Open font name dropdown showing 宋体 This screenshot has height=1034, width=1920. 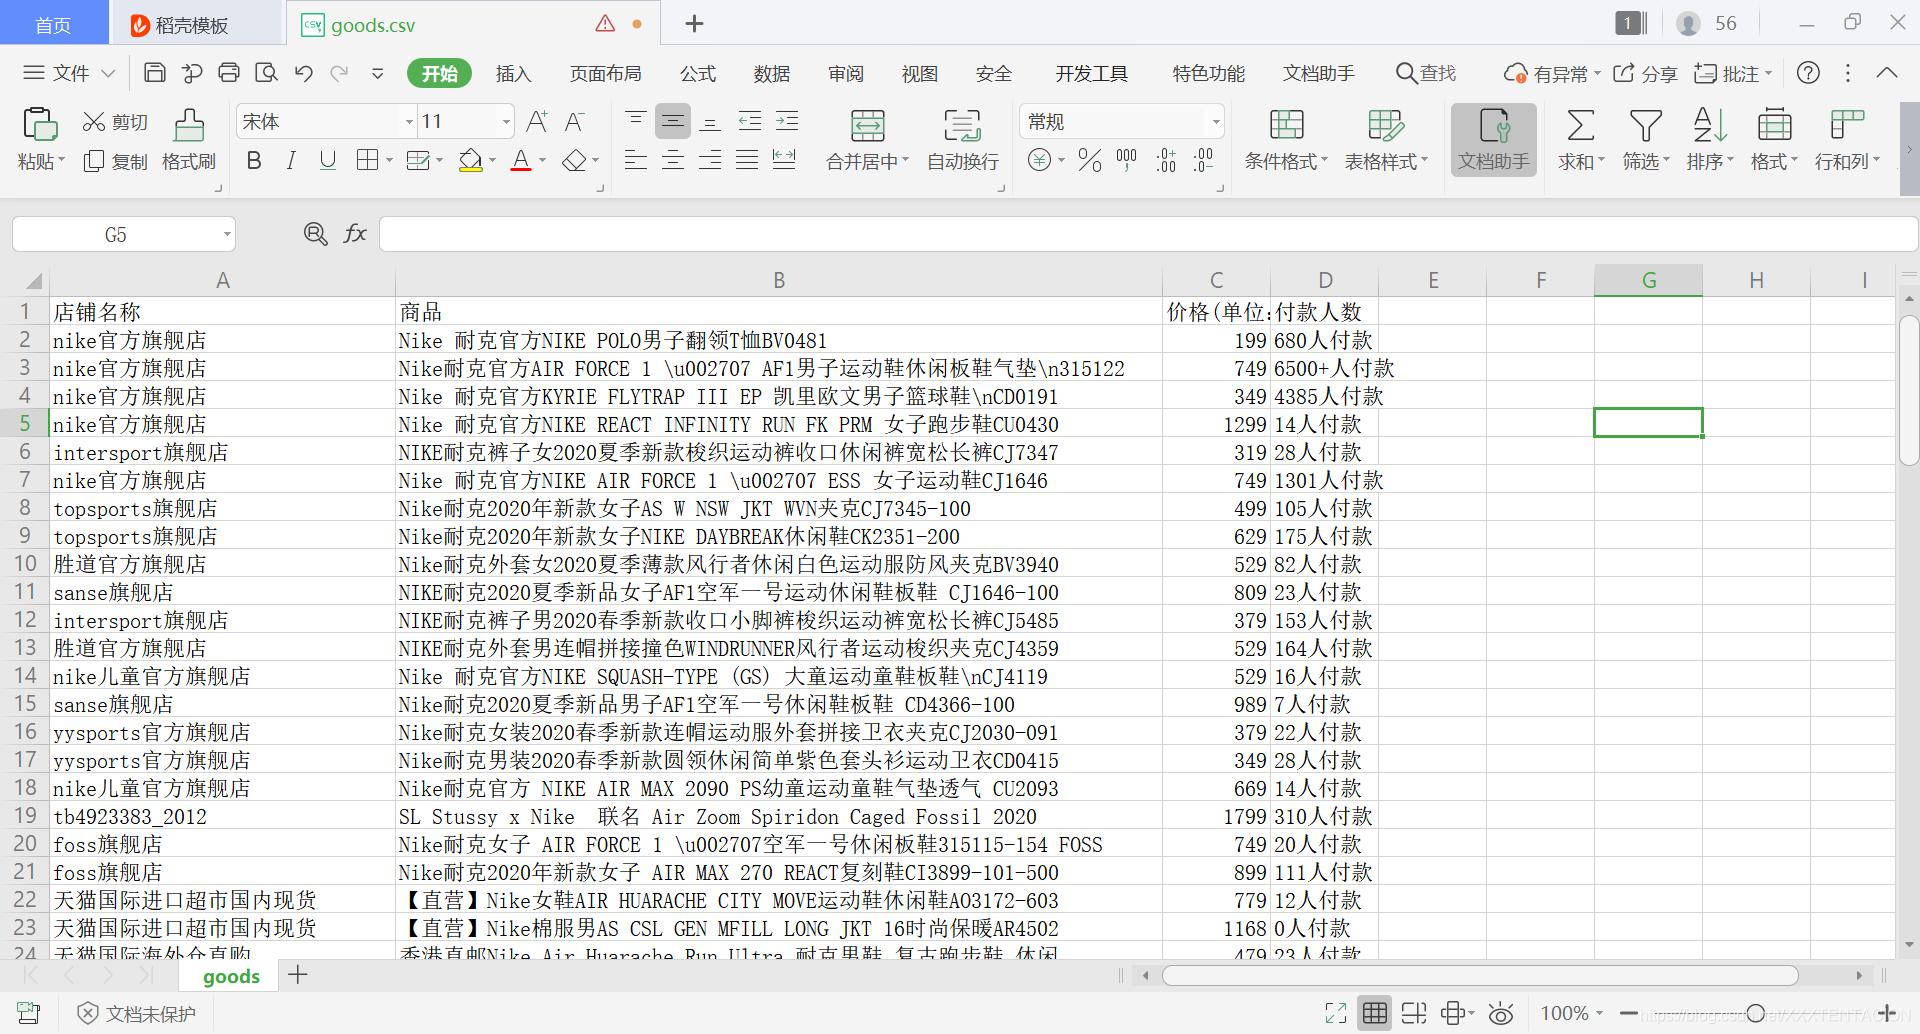tap(409, 122)
